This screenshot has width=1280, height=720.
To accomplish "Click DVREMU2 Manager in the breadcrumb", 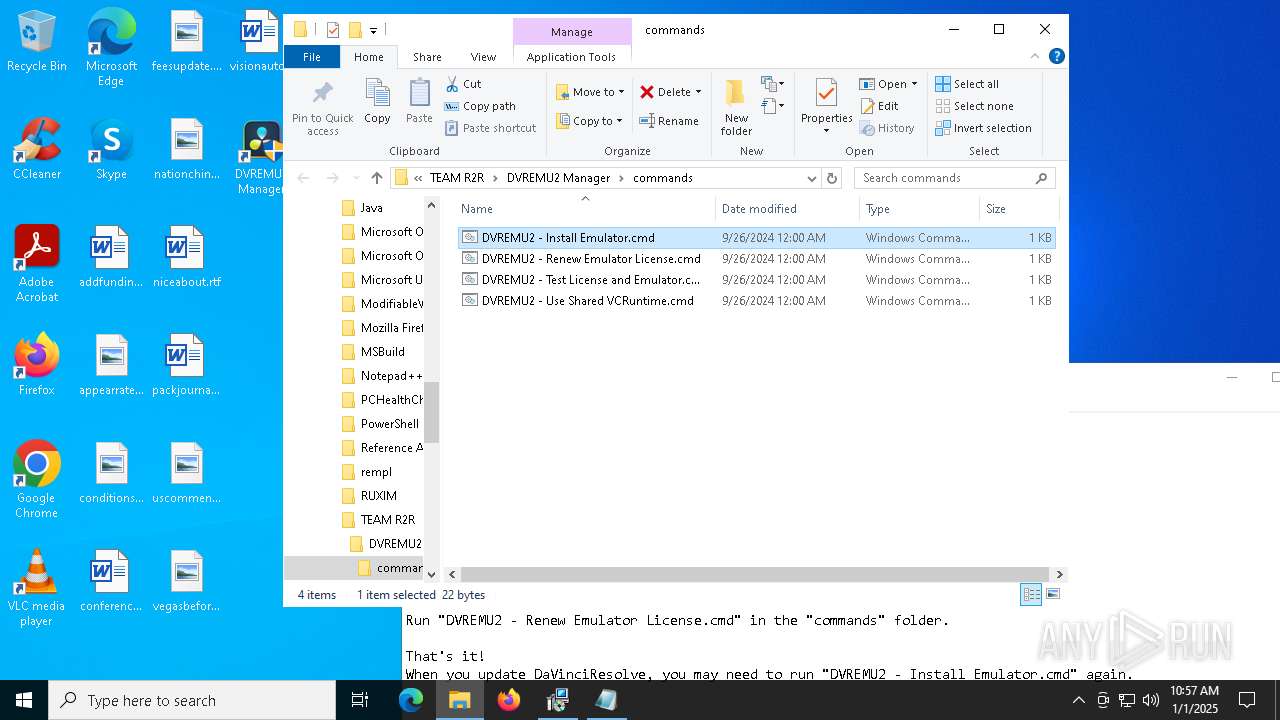I will pos(558,178).
